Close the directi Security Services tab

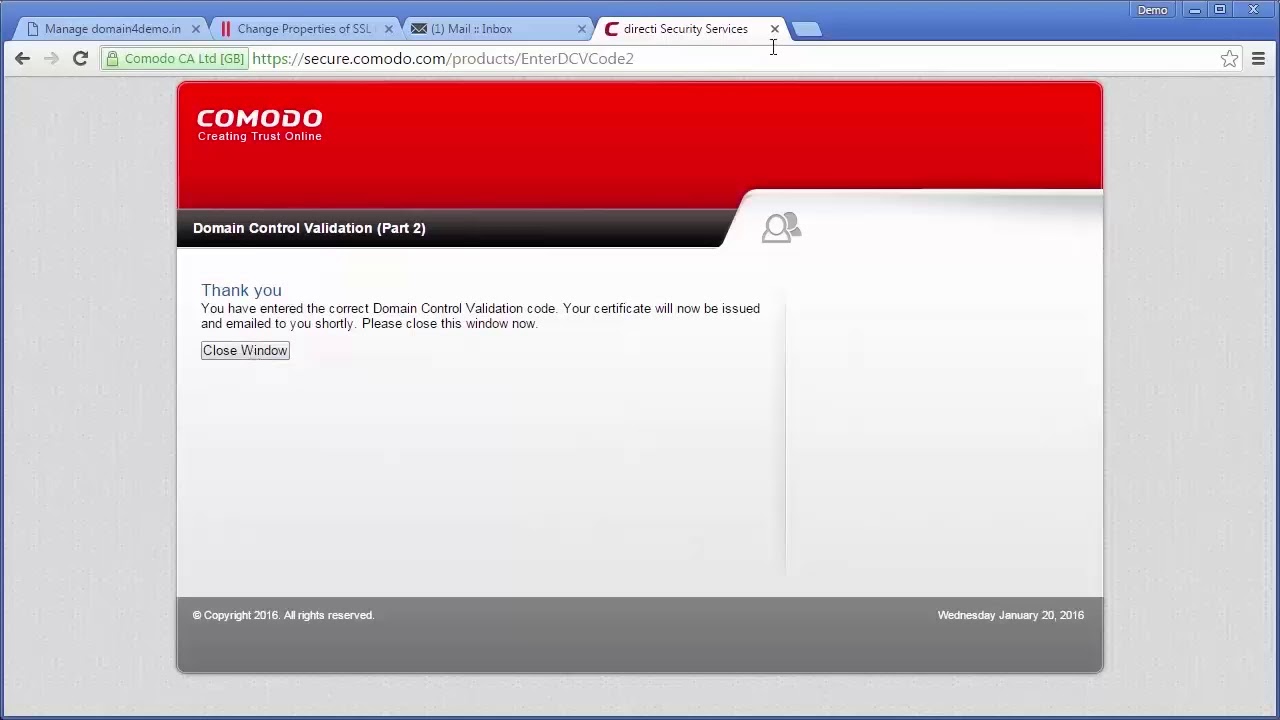tap(774, 29)
